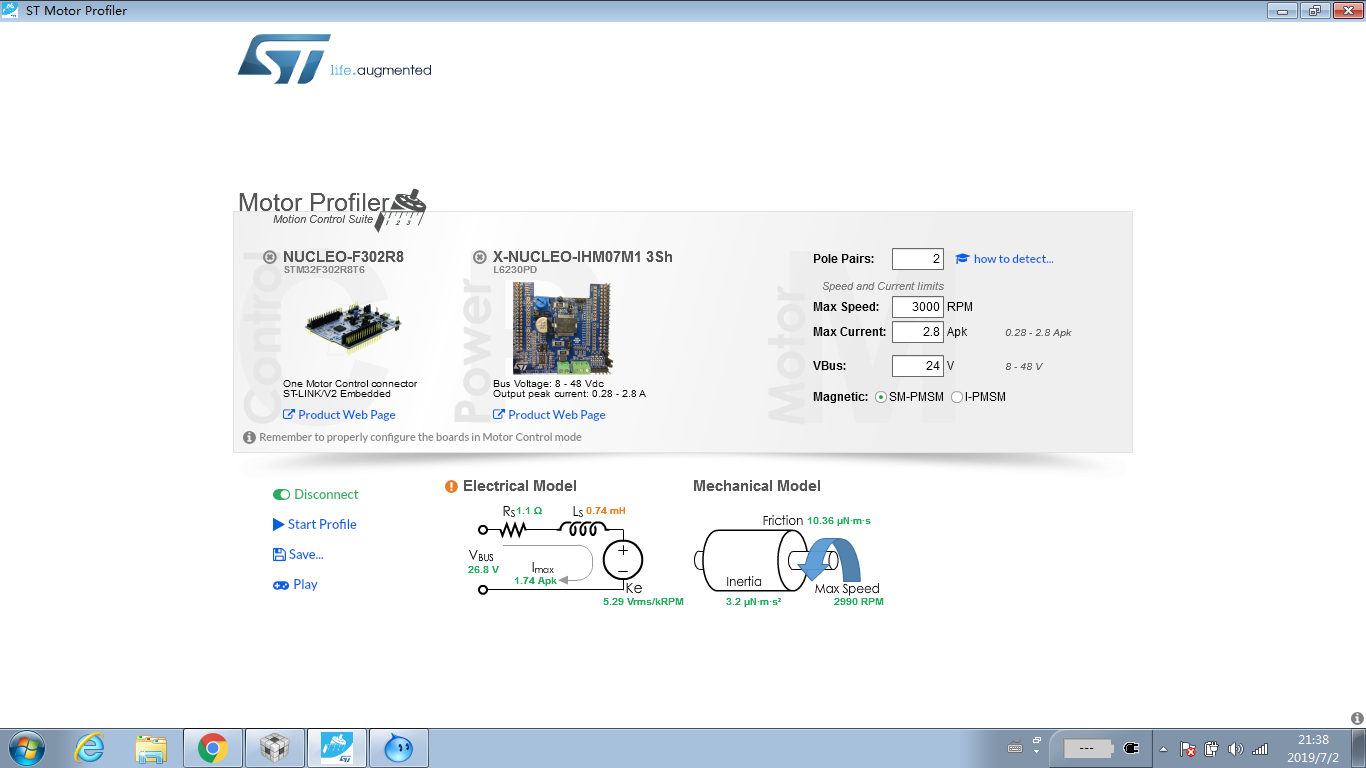The width and height of the screenshot is (1366, 768).
Task: Click the volume speaker icon in the tray
Action: (1236, 748)
